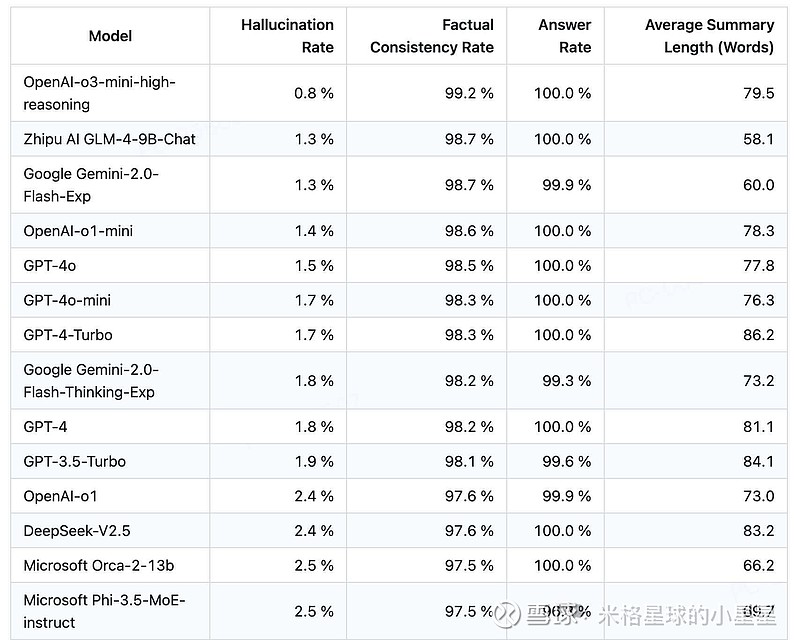The height and width of the screenshot is (640, 800).
Task: Select the GPT-4o model name
Action: click(49, 265)
